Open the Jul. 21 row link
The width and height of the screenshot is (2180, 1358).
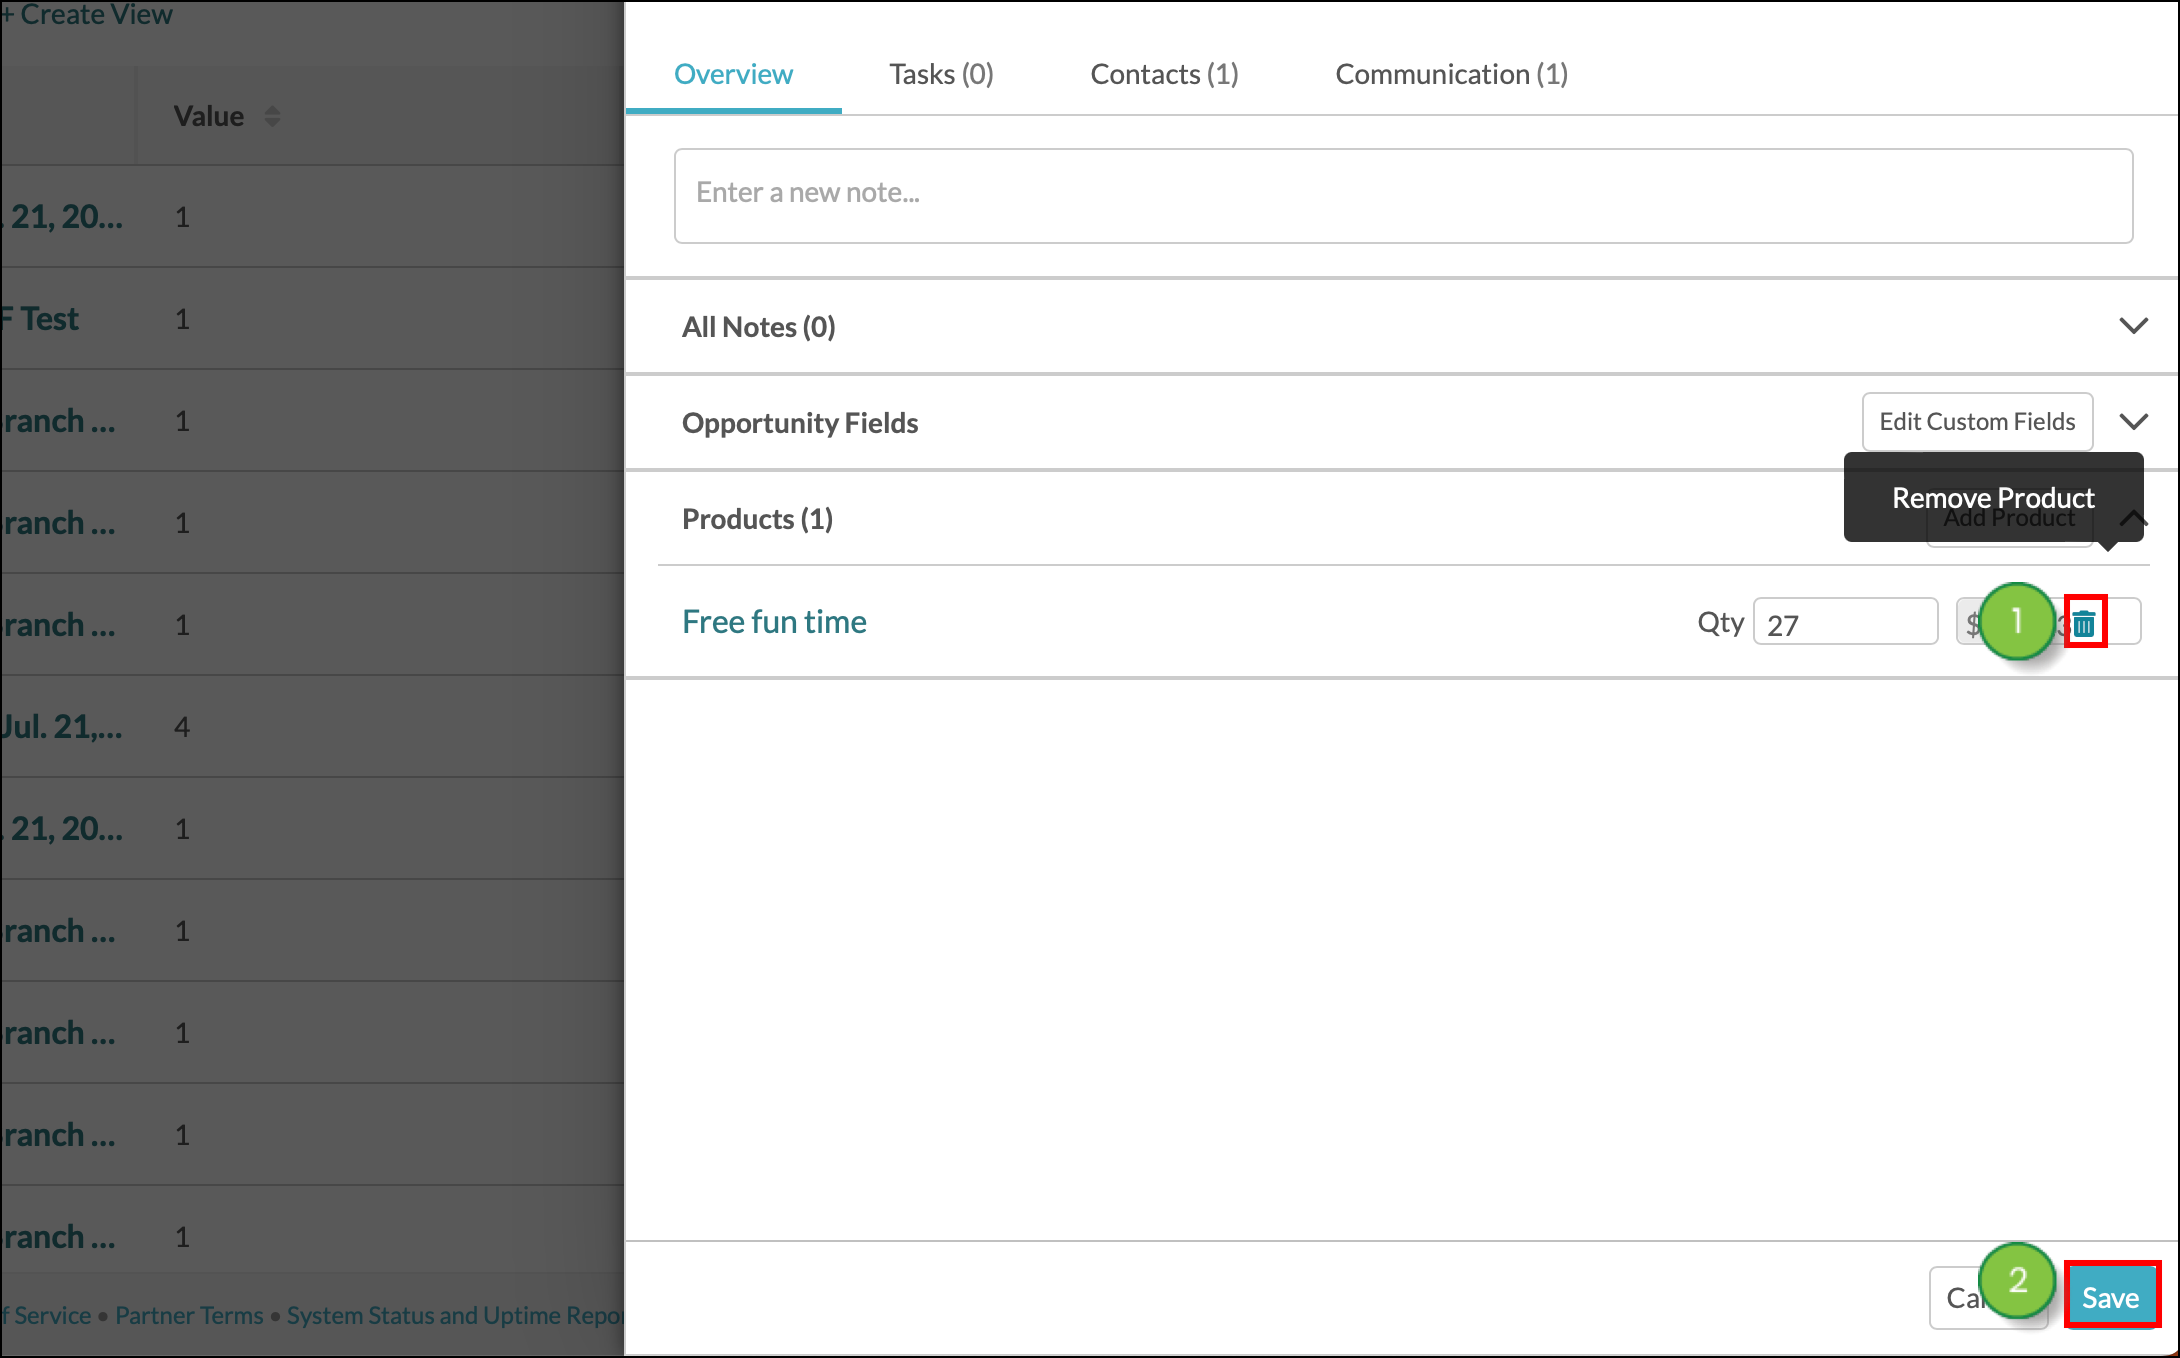[61, 727]
